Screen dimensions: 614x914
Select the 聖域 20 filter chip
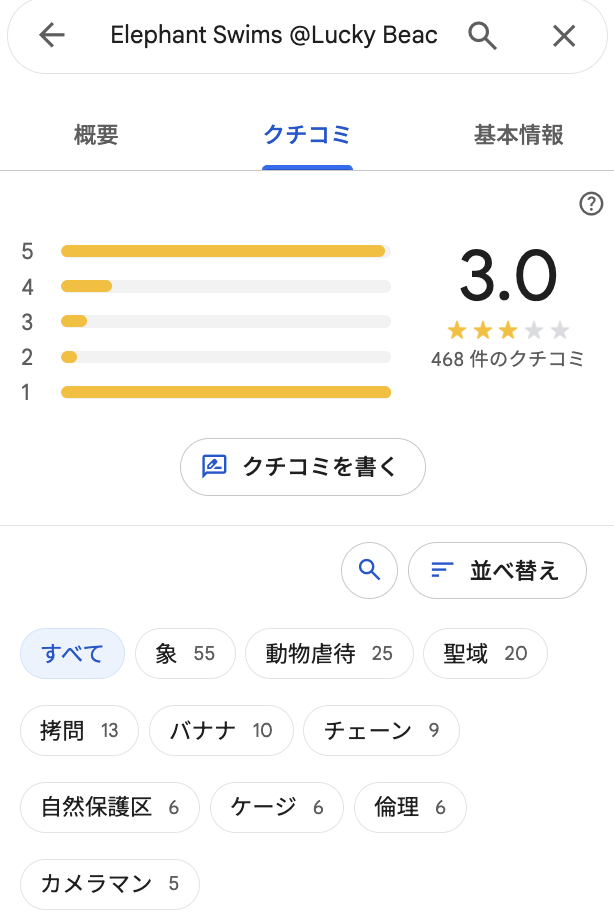[x=485, y=653]
